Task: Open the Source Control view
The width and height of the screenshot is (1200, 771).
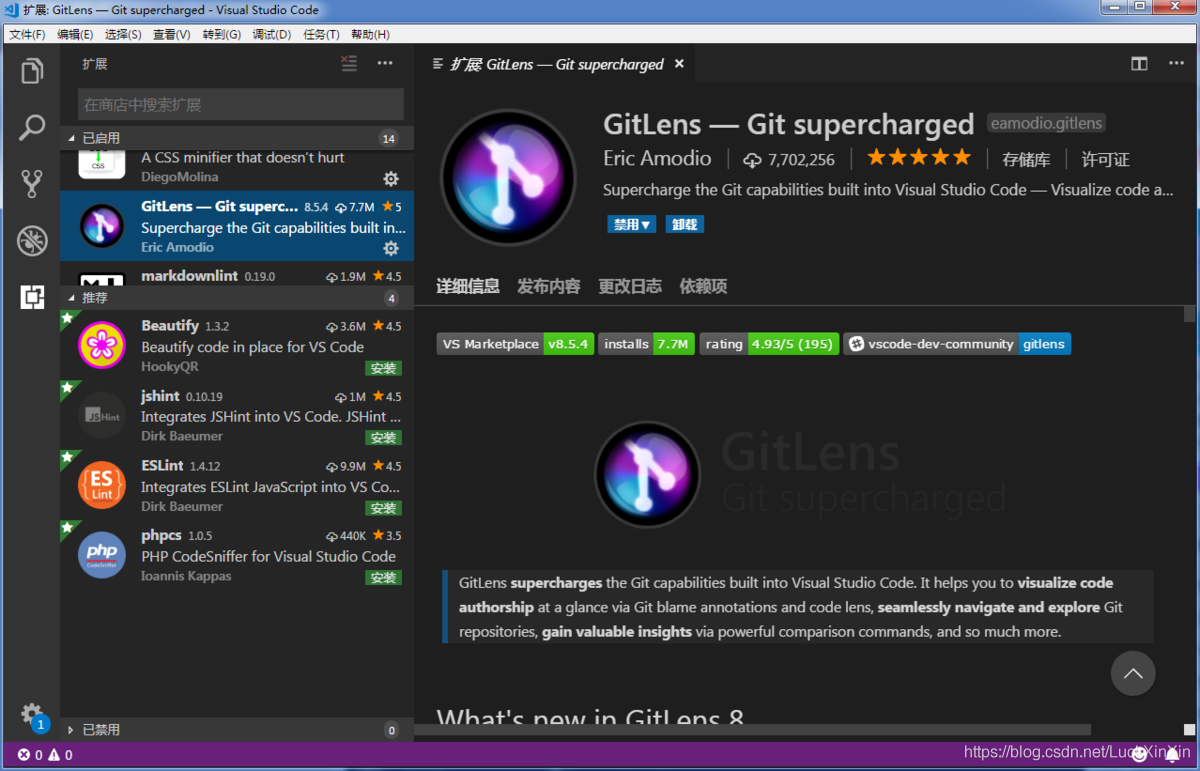Action: 32,184
